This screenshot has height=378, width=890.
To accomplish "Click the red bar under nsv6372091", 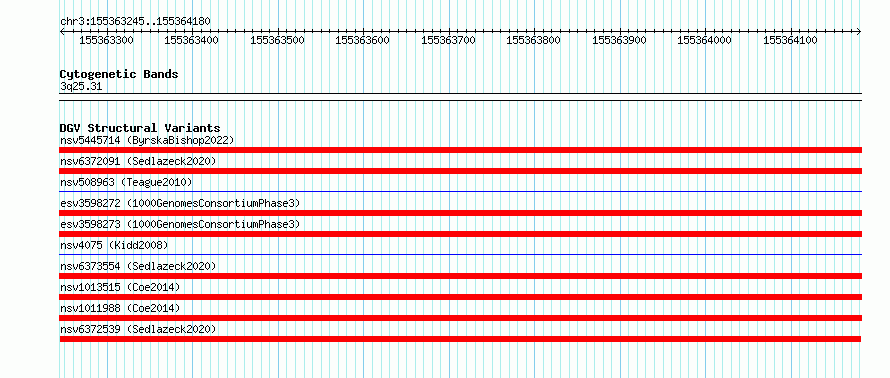I will pos(460,171).
